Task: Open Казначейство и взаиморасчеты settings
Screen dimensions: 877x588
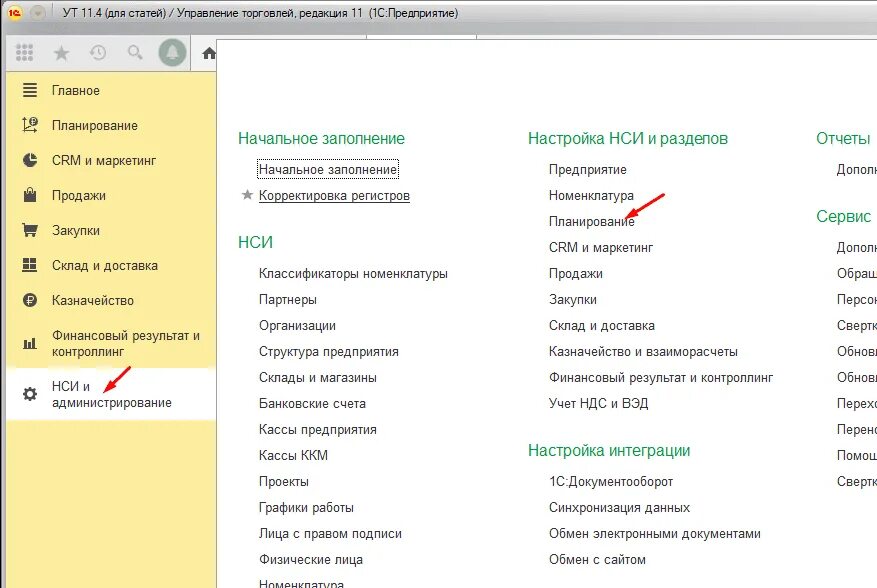Action: point(643,351)
